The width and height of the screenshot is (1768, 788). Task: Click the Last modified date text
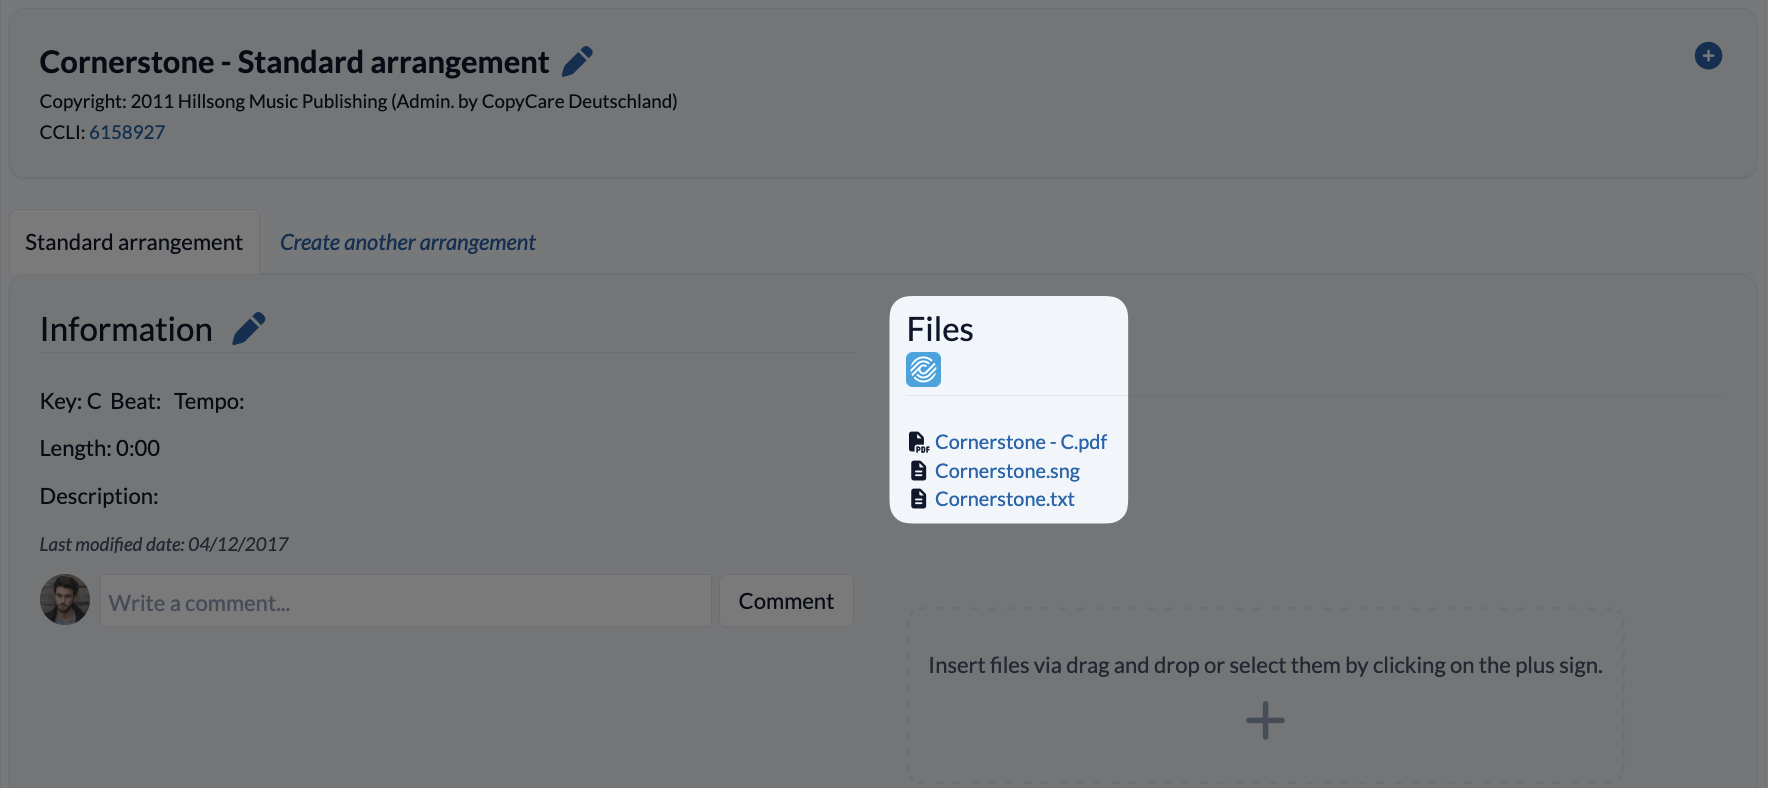point(164,544)
